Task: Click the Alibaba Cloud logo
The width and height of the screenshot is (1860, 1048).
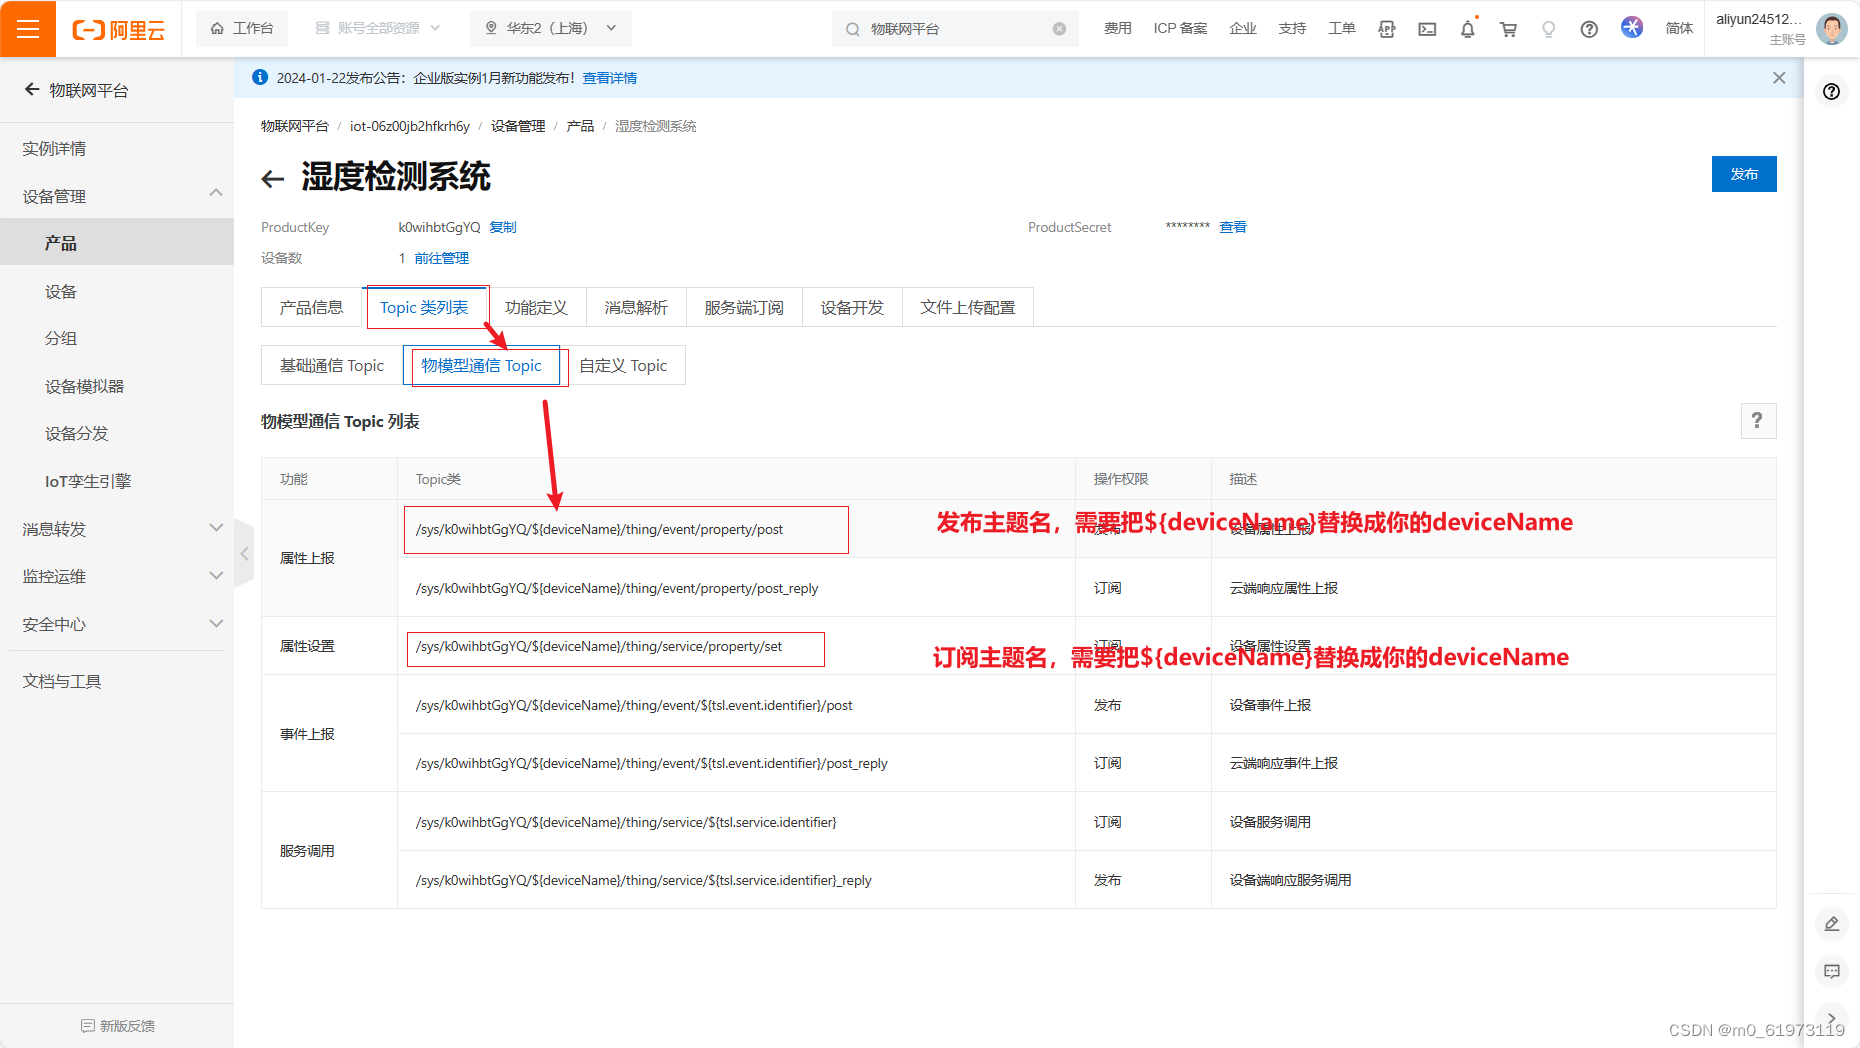Action: pyautogui.click(x=118, y=30)
